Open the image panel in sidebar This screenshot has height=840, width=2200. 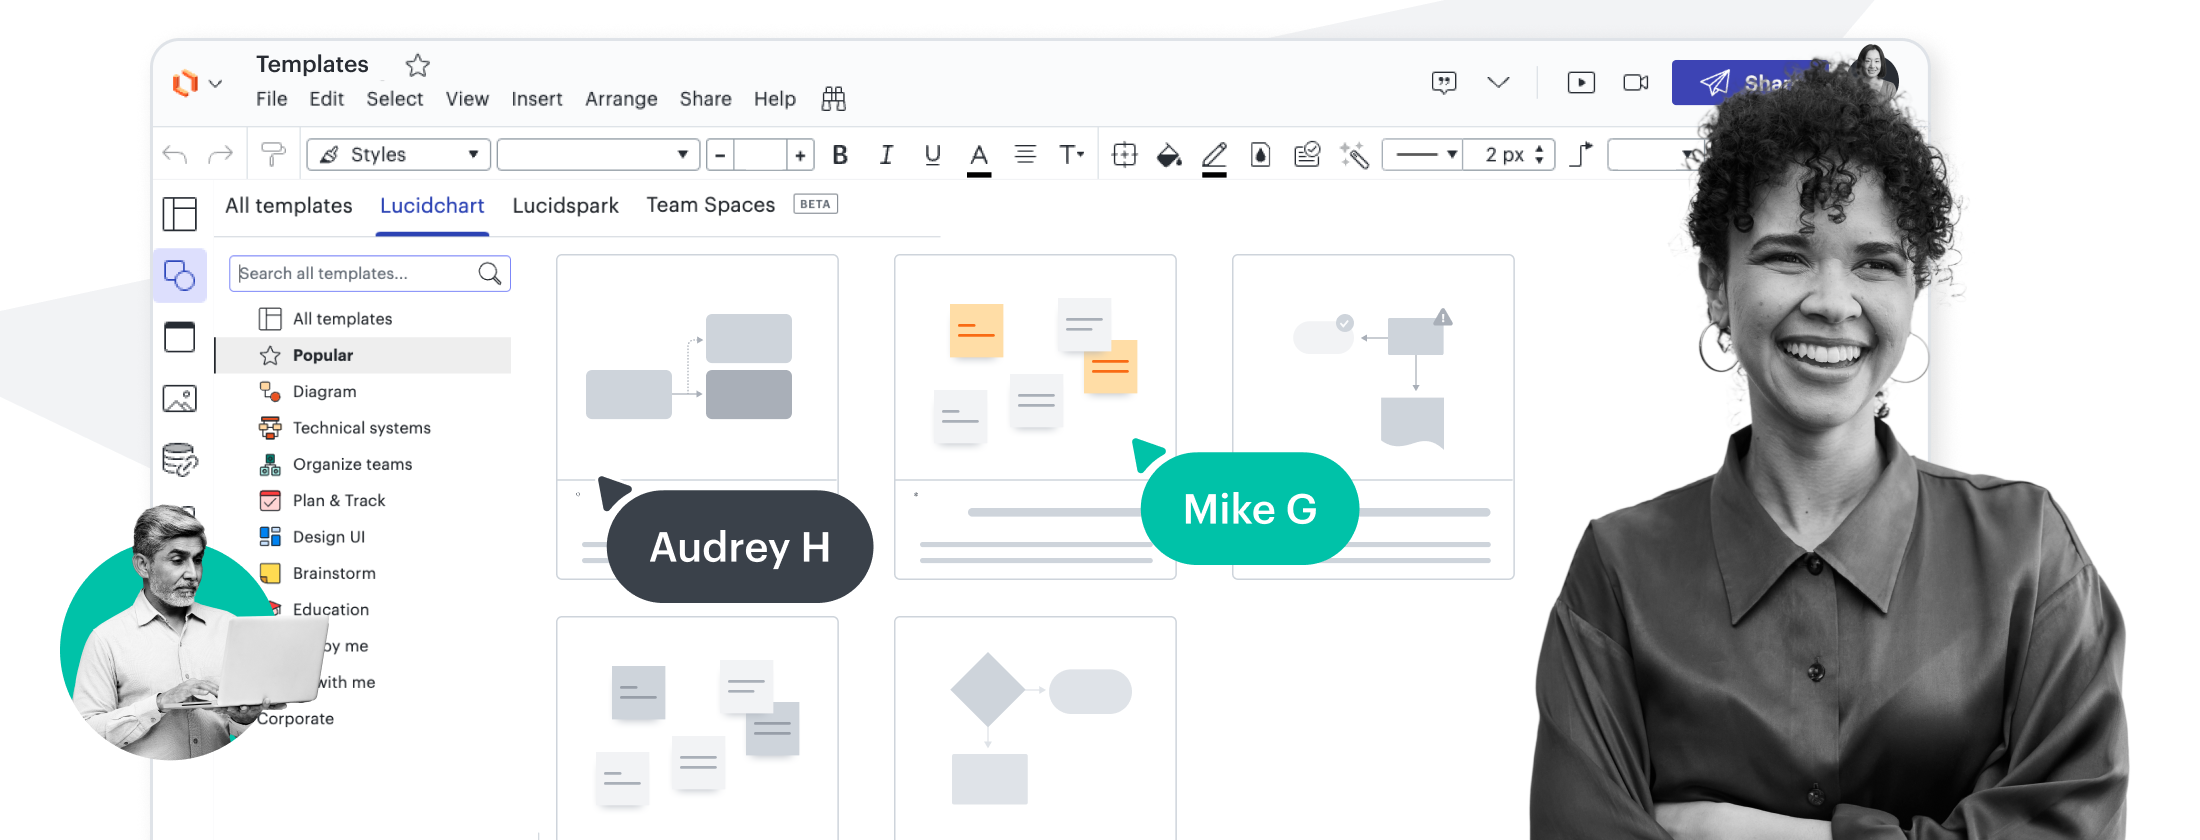tap(179, 399)
